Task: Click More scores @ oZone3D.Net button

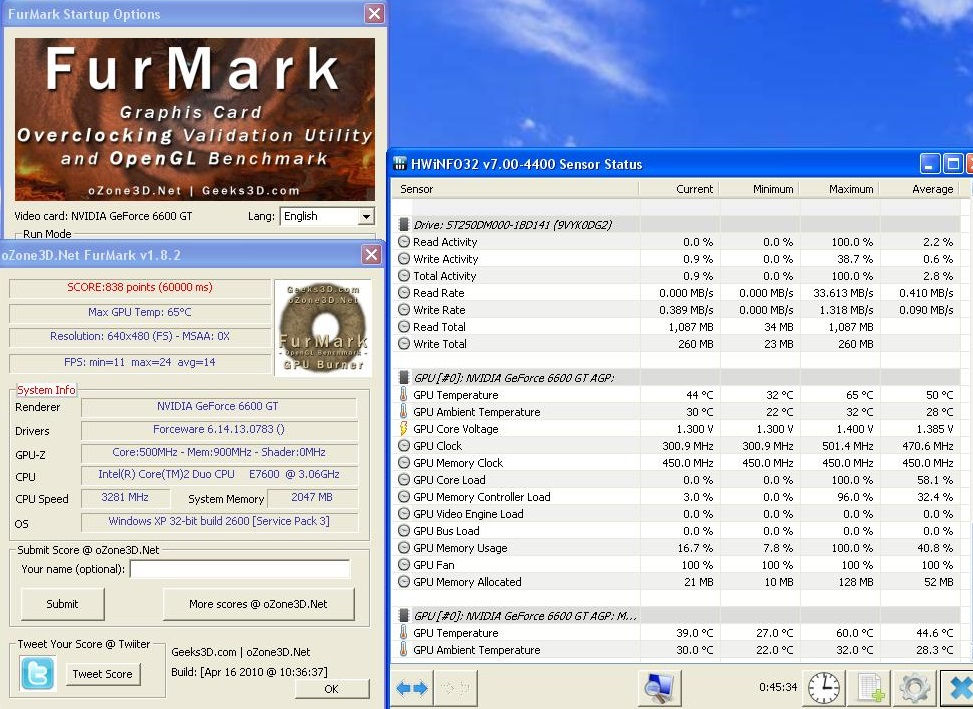Action: point(258,604)
